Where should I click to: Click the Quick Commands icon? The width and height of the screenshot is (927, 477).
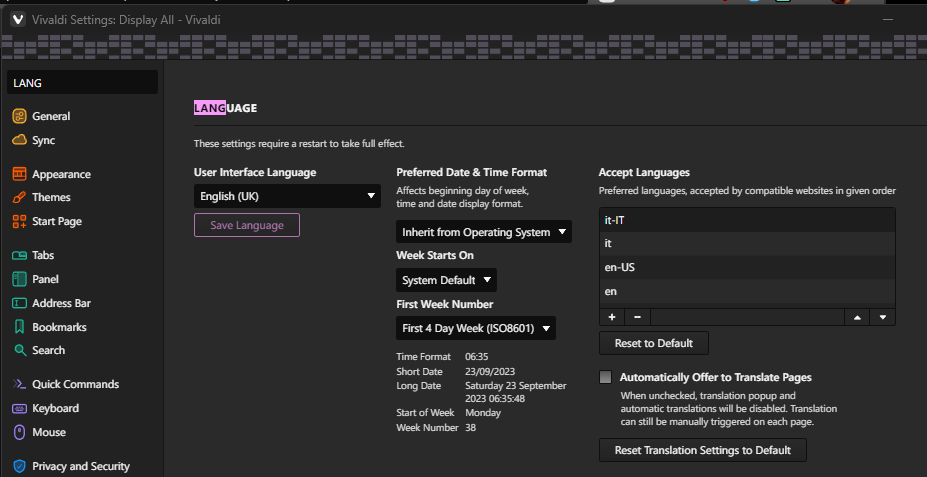tap(20, 384)
